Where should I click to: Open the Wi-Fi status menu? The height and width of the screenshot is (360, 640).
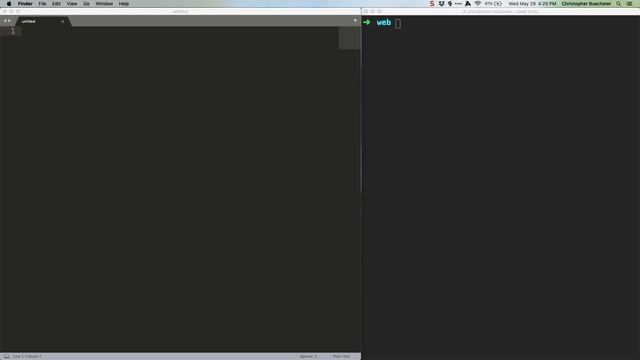(x=478, y=4)
